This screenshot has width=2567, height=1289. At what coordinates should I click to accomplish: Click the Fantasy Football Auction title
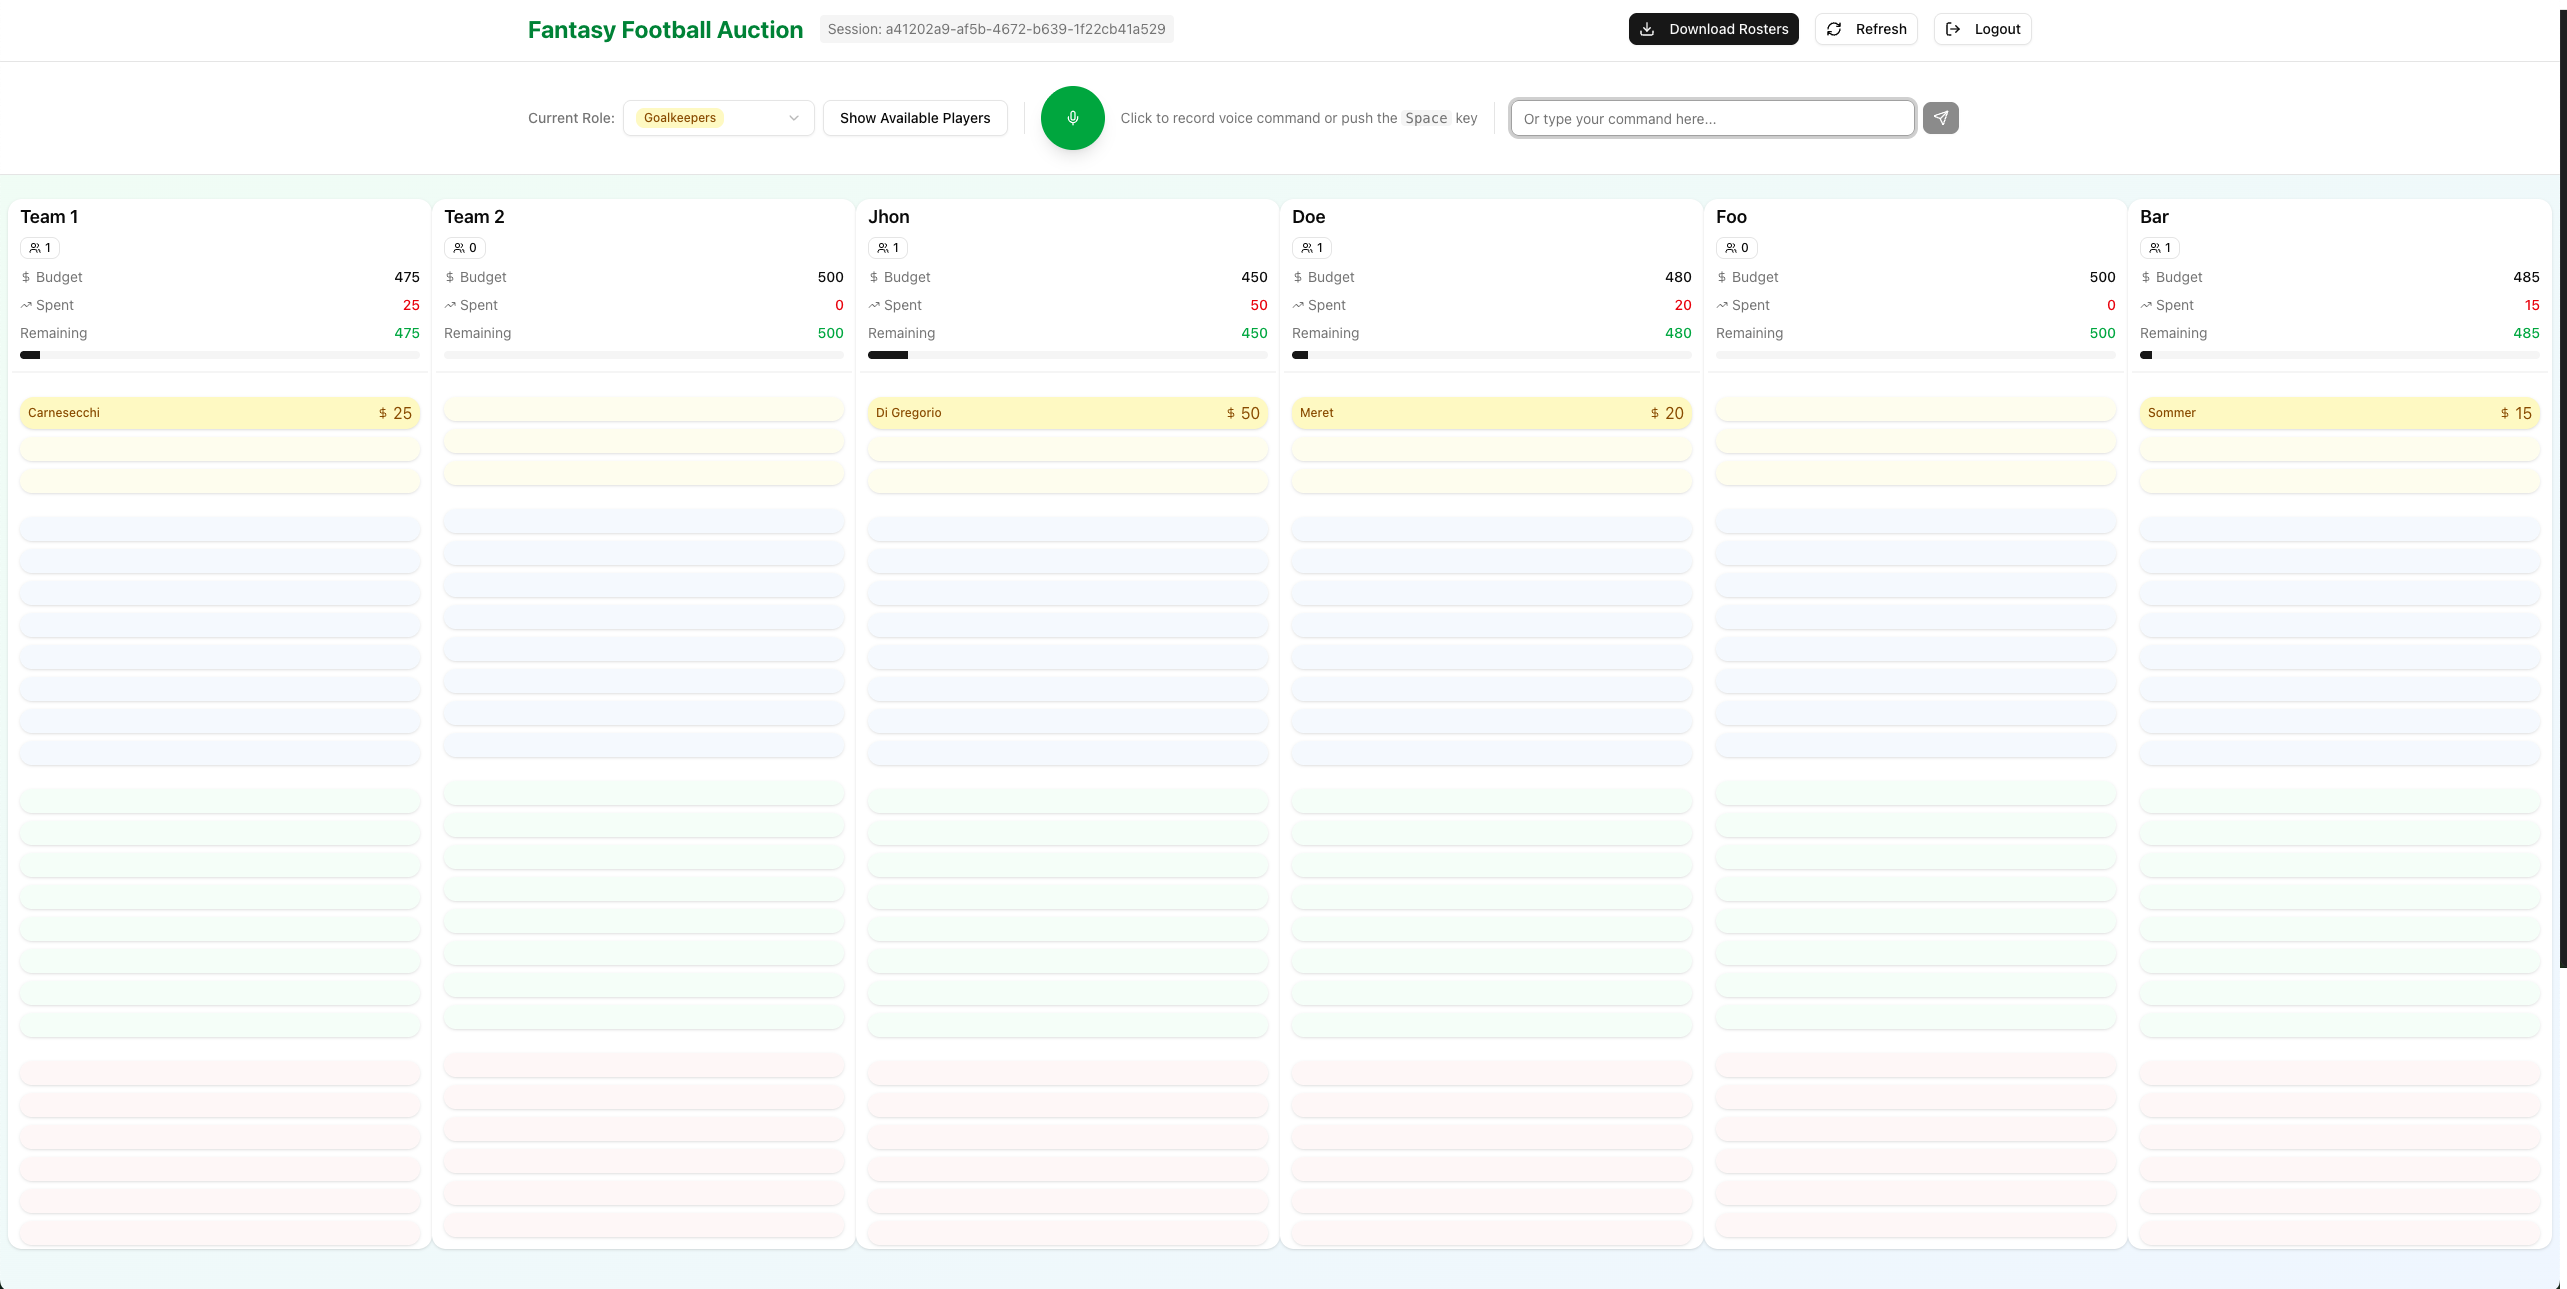(665, 29)
